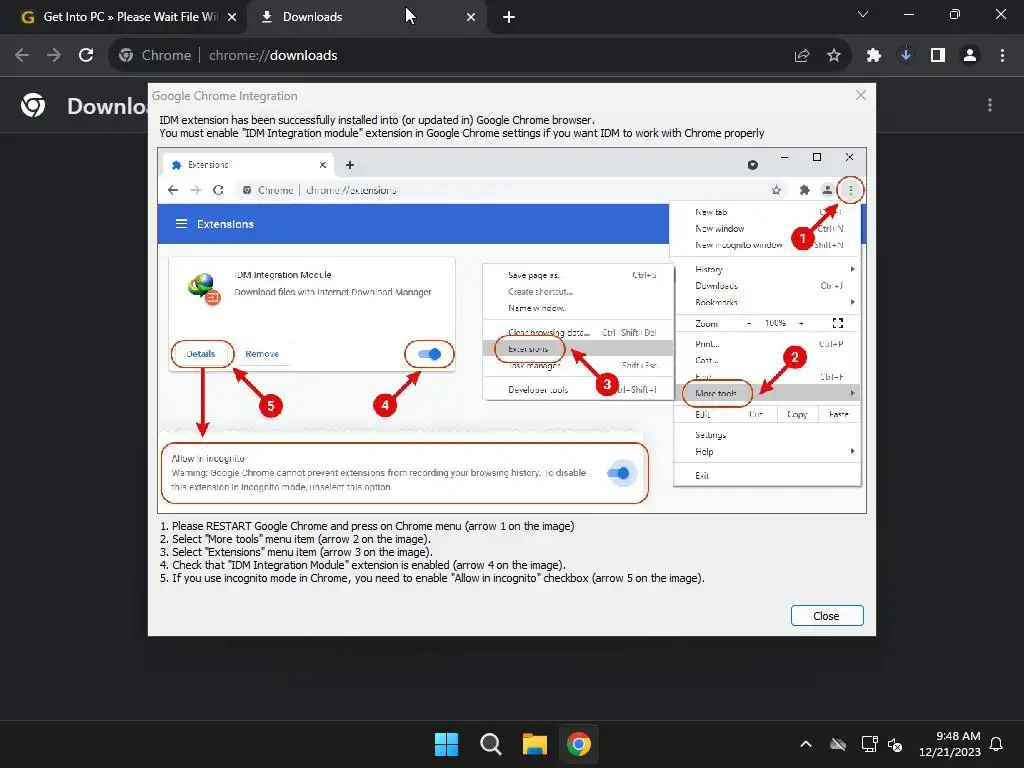
Task: Share this page via share icon
Action: click(802, 56)
